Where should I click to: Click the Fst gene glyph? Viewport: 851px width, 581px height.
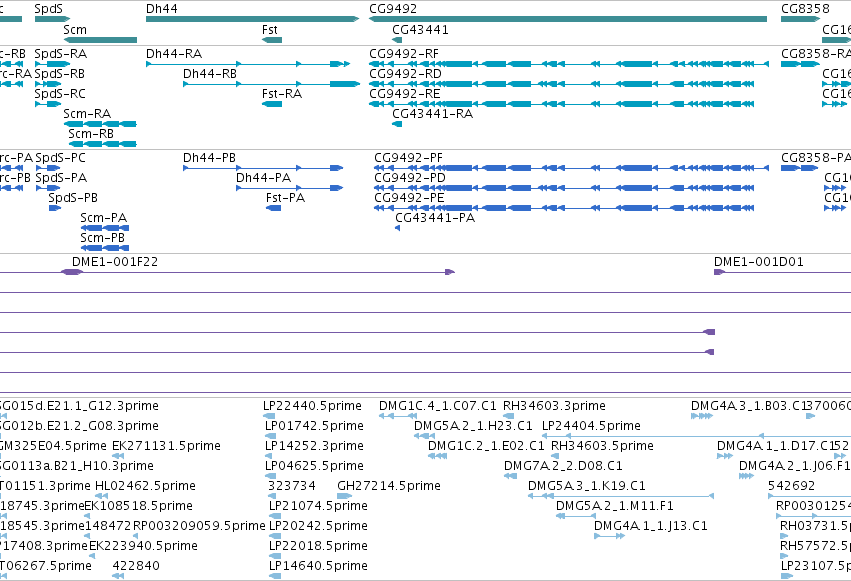pyautogui.click(x=272, y=40)
